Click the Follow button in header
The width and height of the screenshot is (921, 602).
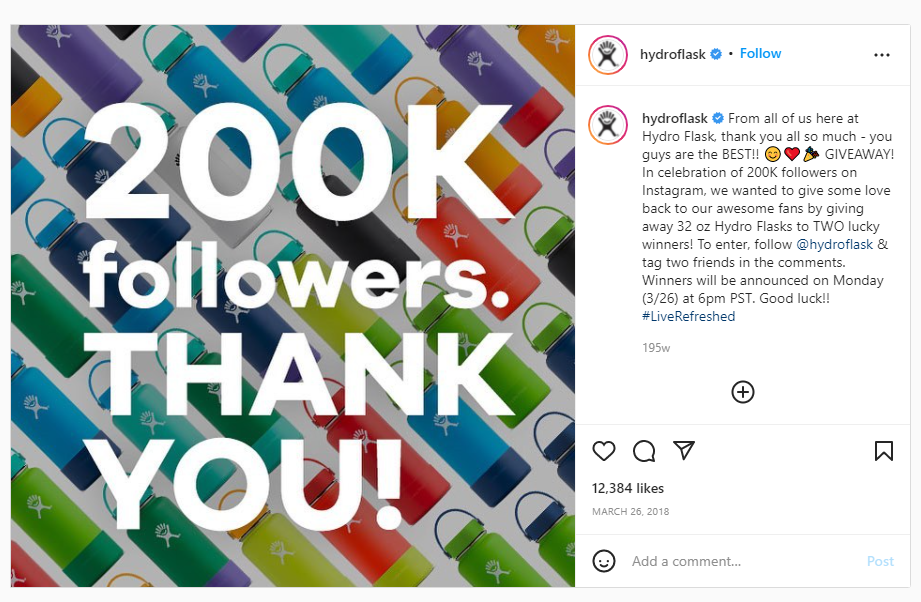(x=760, y=54)
